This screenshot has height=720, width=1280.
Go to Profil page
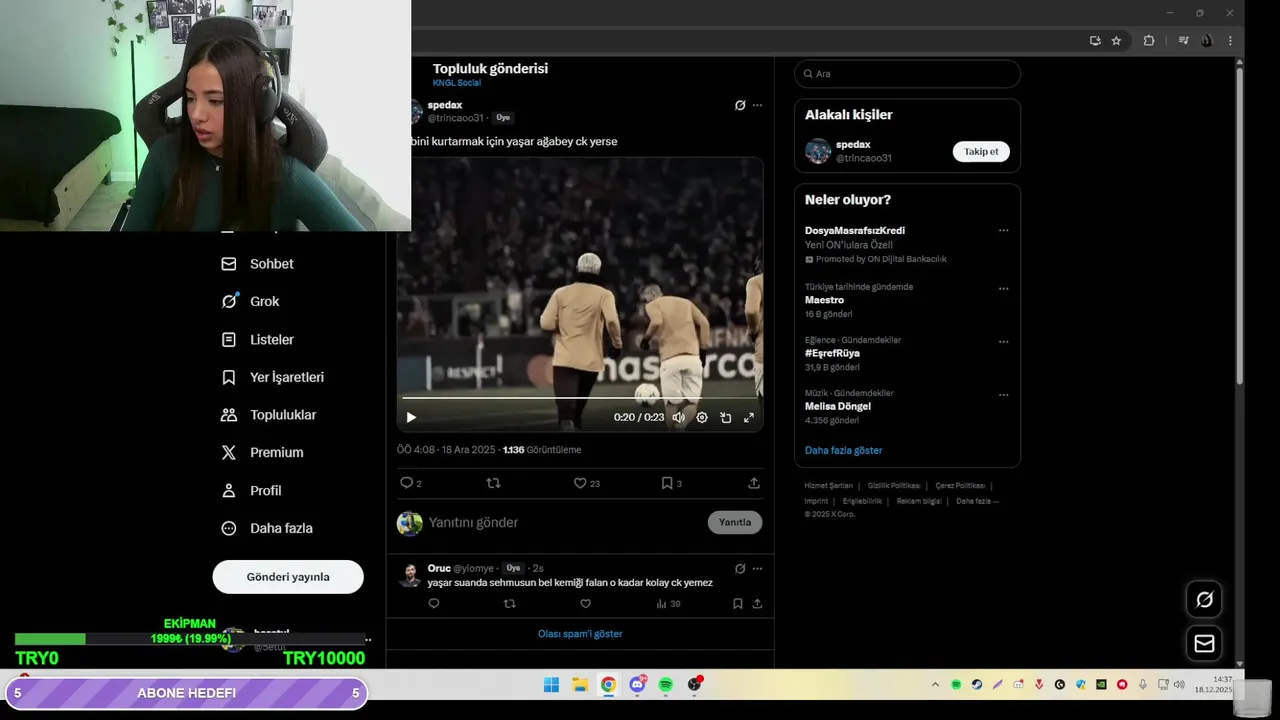[x=251, y=491]
